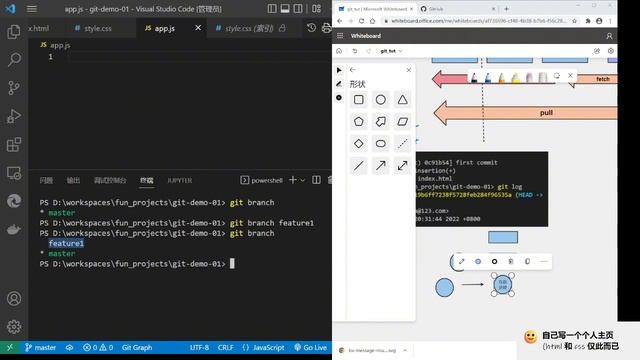Toggle the primary side bar layout icon
The width and height of the screenshot is (640, 360).
[272, 9]
